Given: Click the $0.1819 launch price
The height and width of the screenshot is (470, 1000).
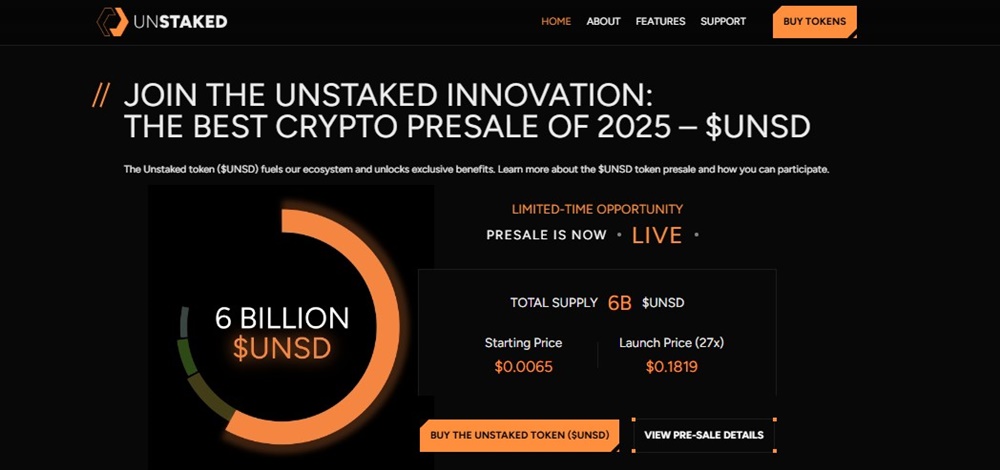Looking at the screenshot, I should click(x=671, y=367).
